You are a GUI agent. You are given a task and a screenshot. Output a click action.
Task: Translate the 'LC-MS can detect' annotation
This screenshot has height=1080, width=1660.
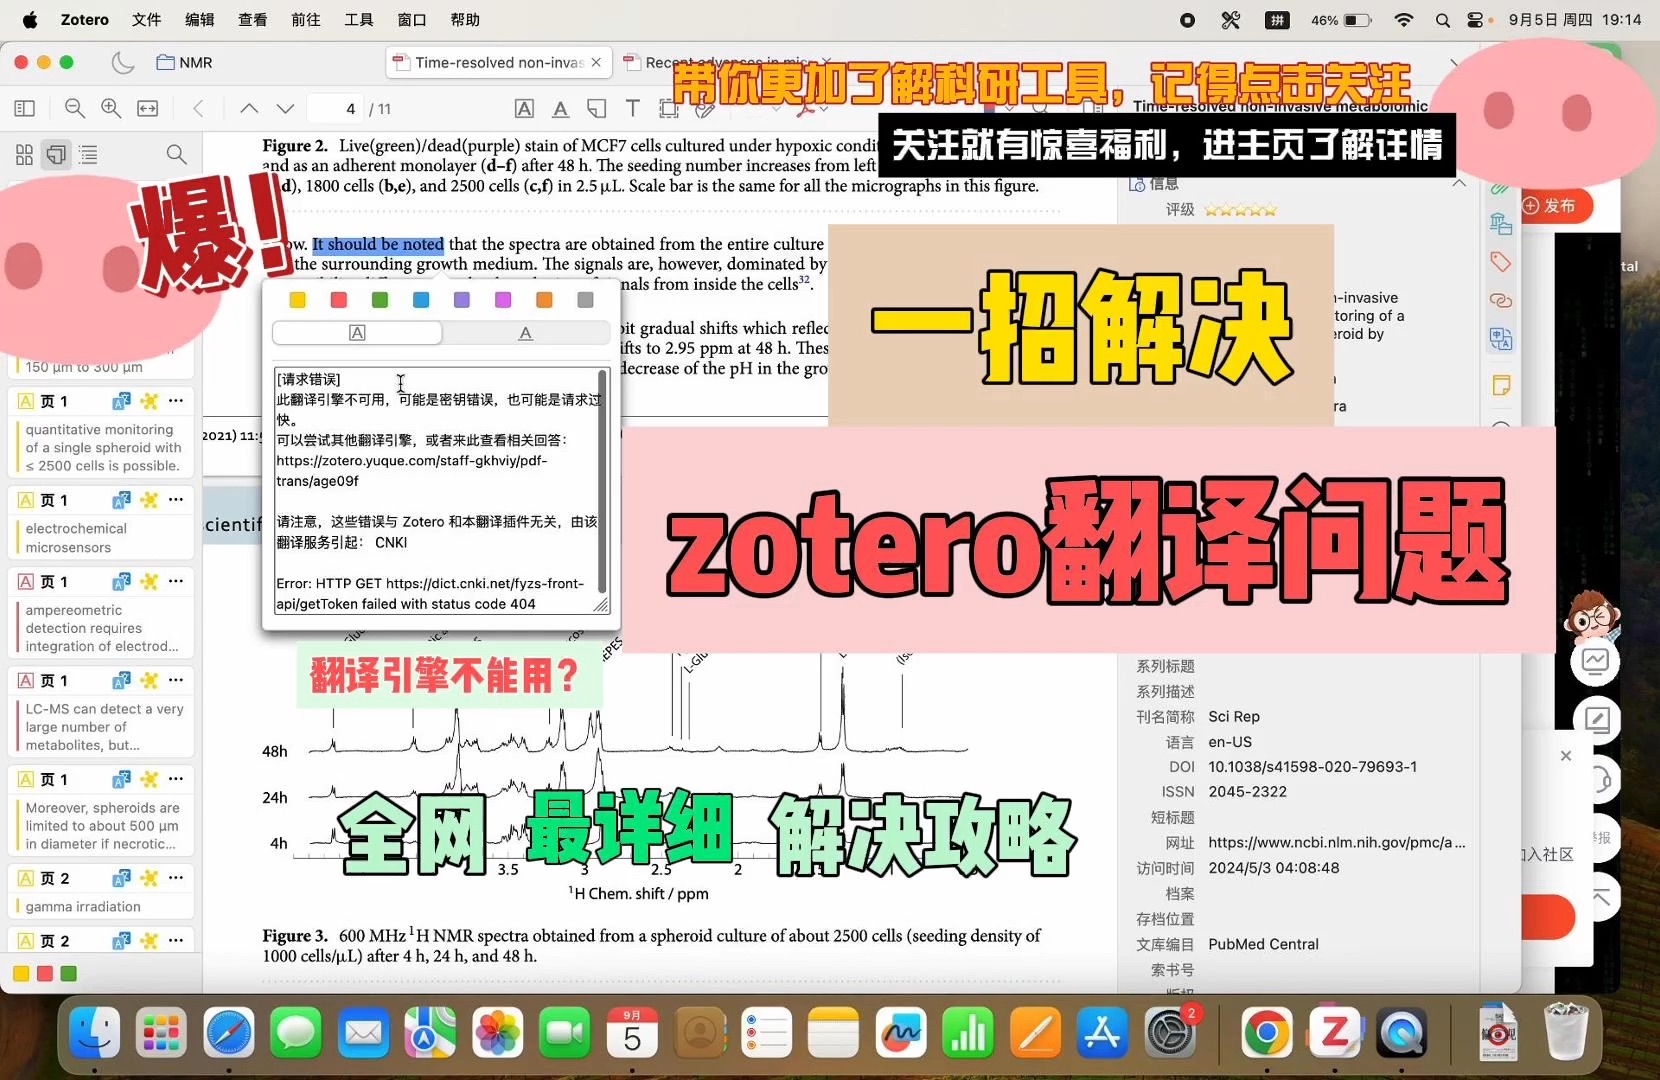click(x=121, y=680)
